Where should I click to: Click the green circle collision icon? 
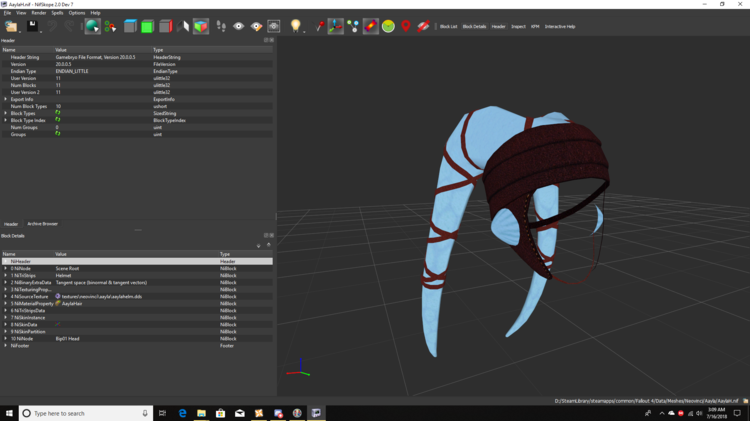388,26
